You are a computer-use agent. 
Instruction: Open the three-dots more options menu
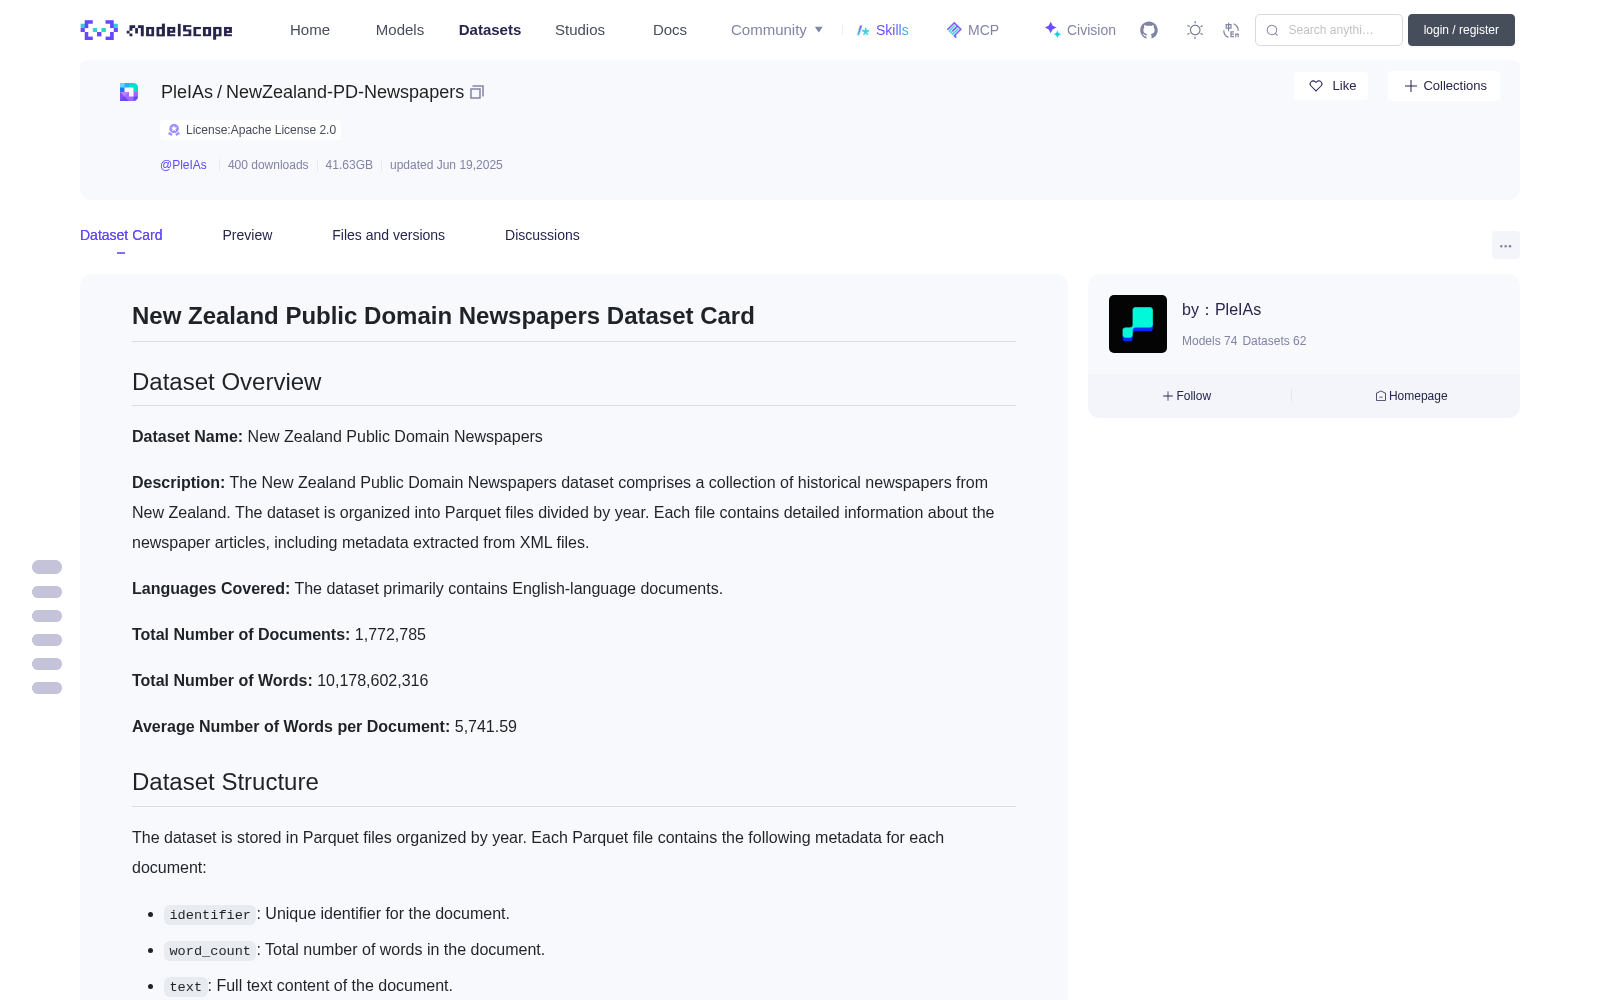point(1505,245)
